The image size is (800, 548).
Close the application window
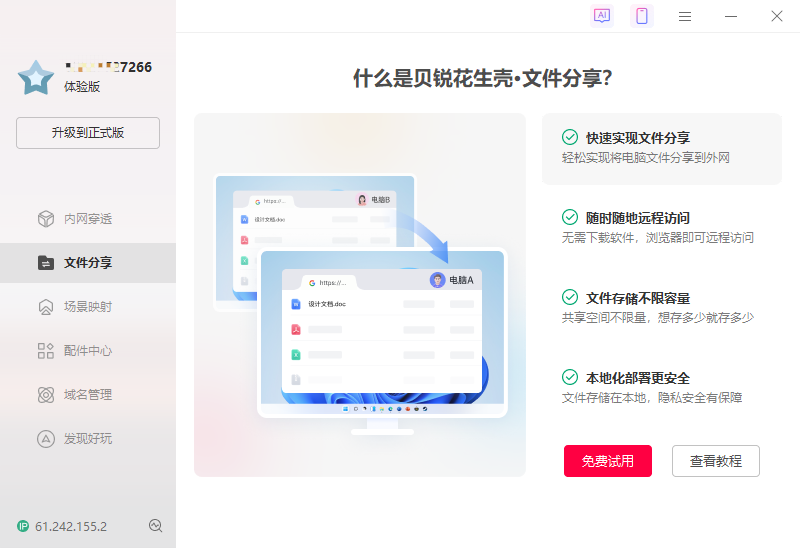pos(777,16)
